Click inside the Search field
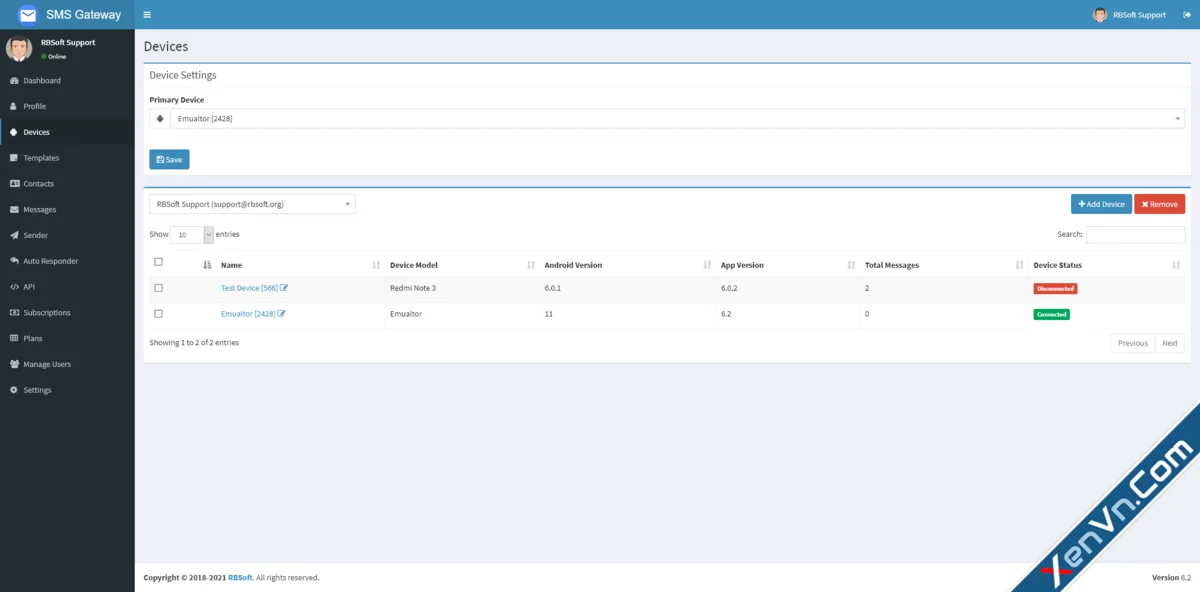1200x592 pixels. tap(1135, 234)
